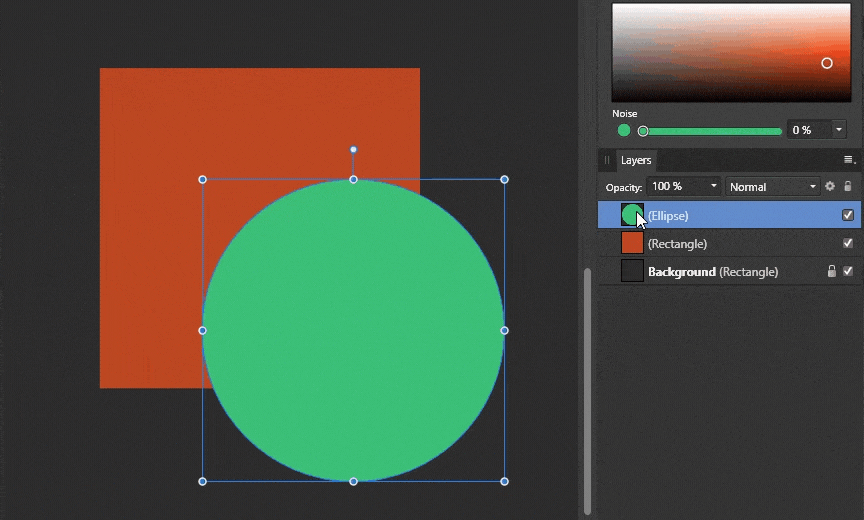Image resolution: width=864 pixels, height=520 pixels.
Task: Select the (Rectangle) layer row text
Action: (677, 243)
